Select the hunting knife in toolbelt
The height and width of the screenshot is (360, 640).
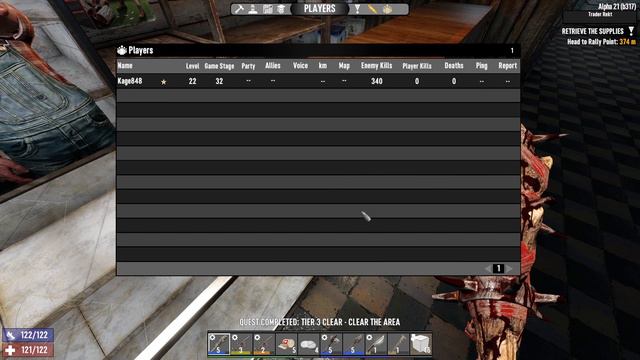point(376,344)
